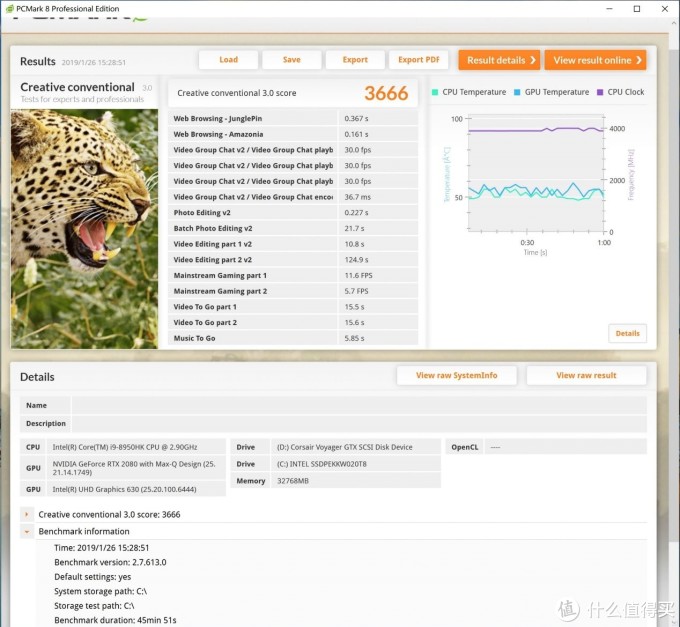680x627 pixels.
Task: Click the INTEL SSDPEKKW020T8 drive entry
Action: tap(321, 464)
